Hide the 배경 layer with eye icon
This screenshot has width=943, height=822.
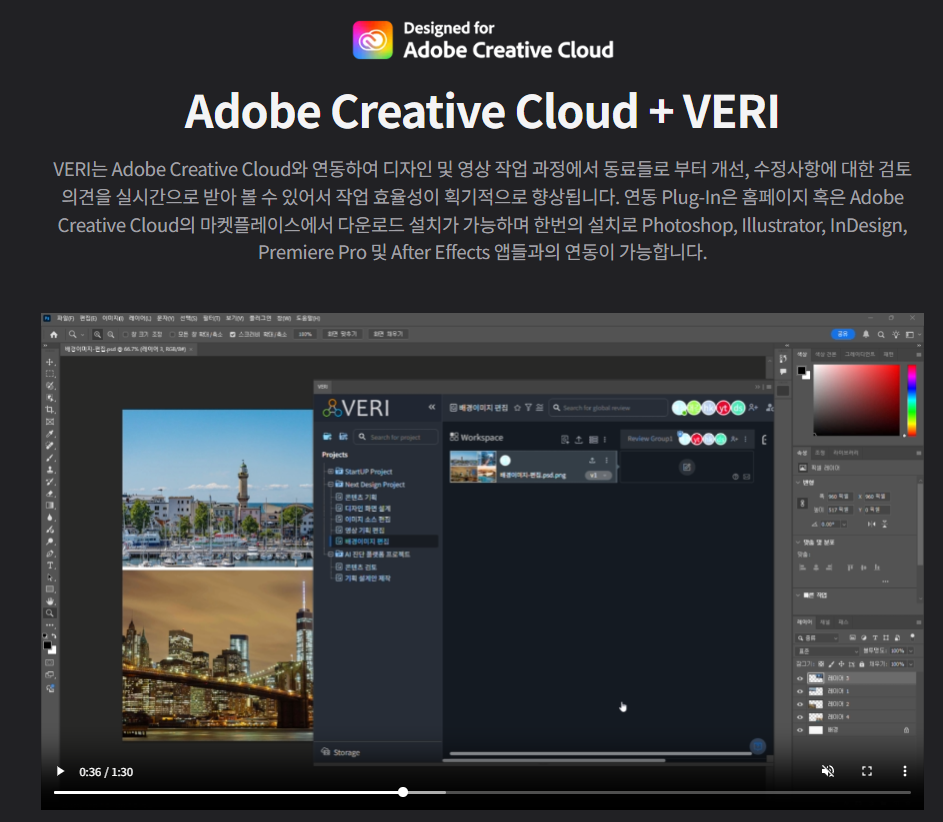800,730
